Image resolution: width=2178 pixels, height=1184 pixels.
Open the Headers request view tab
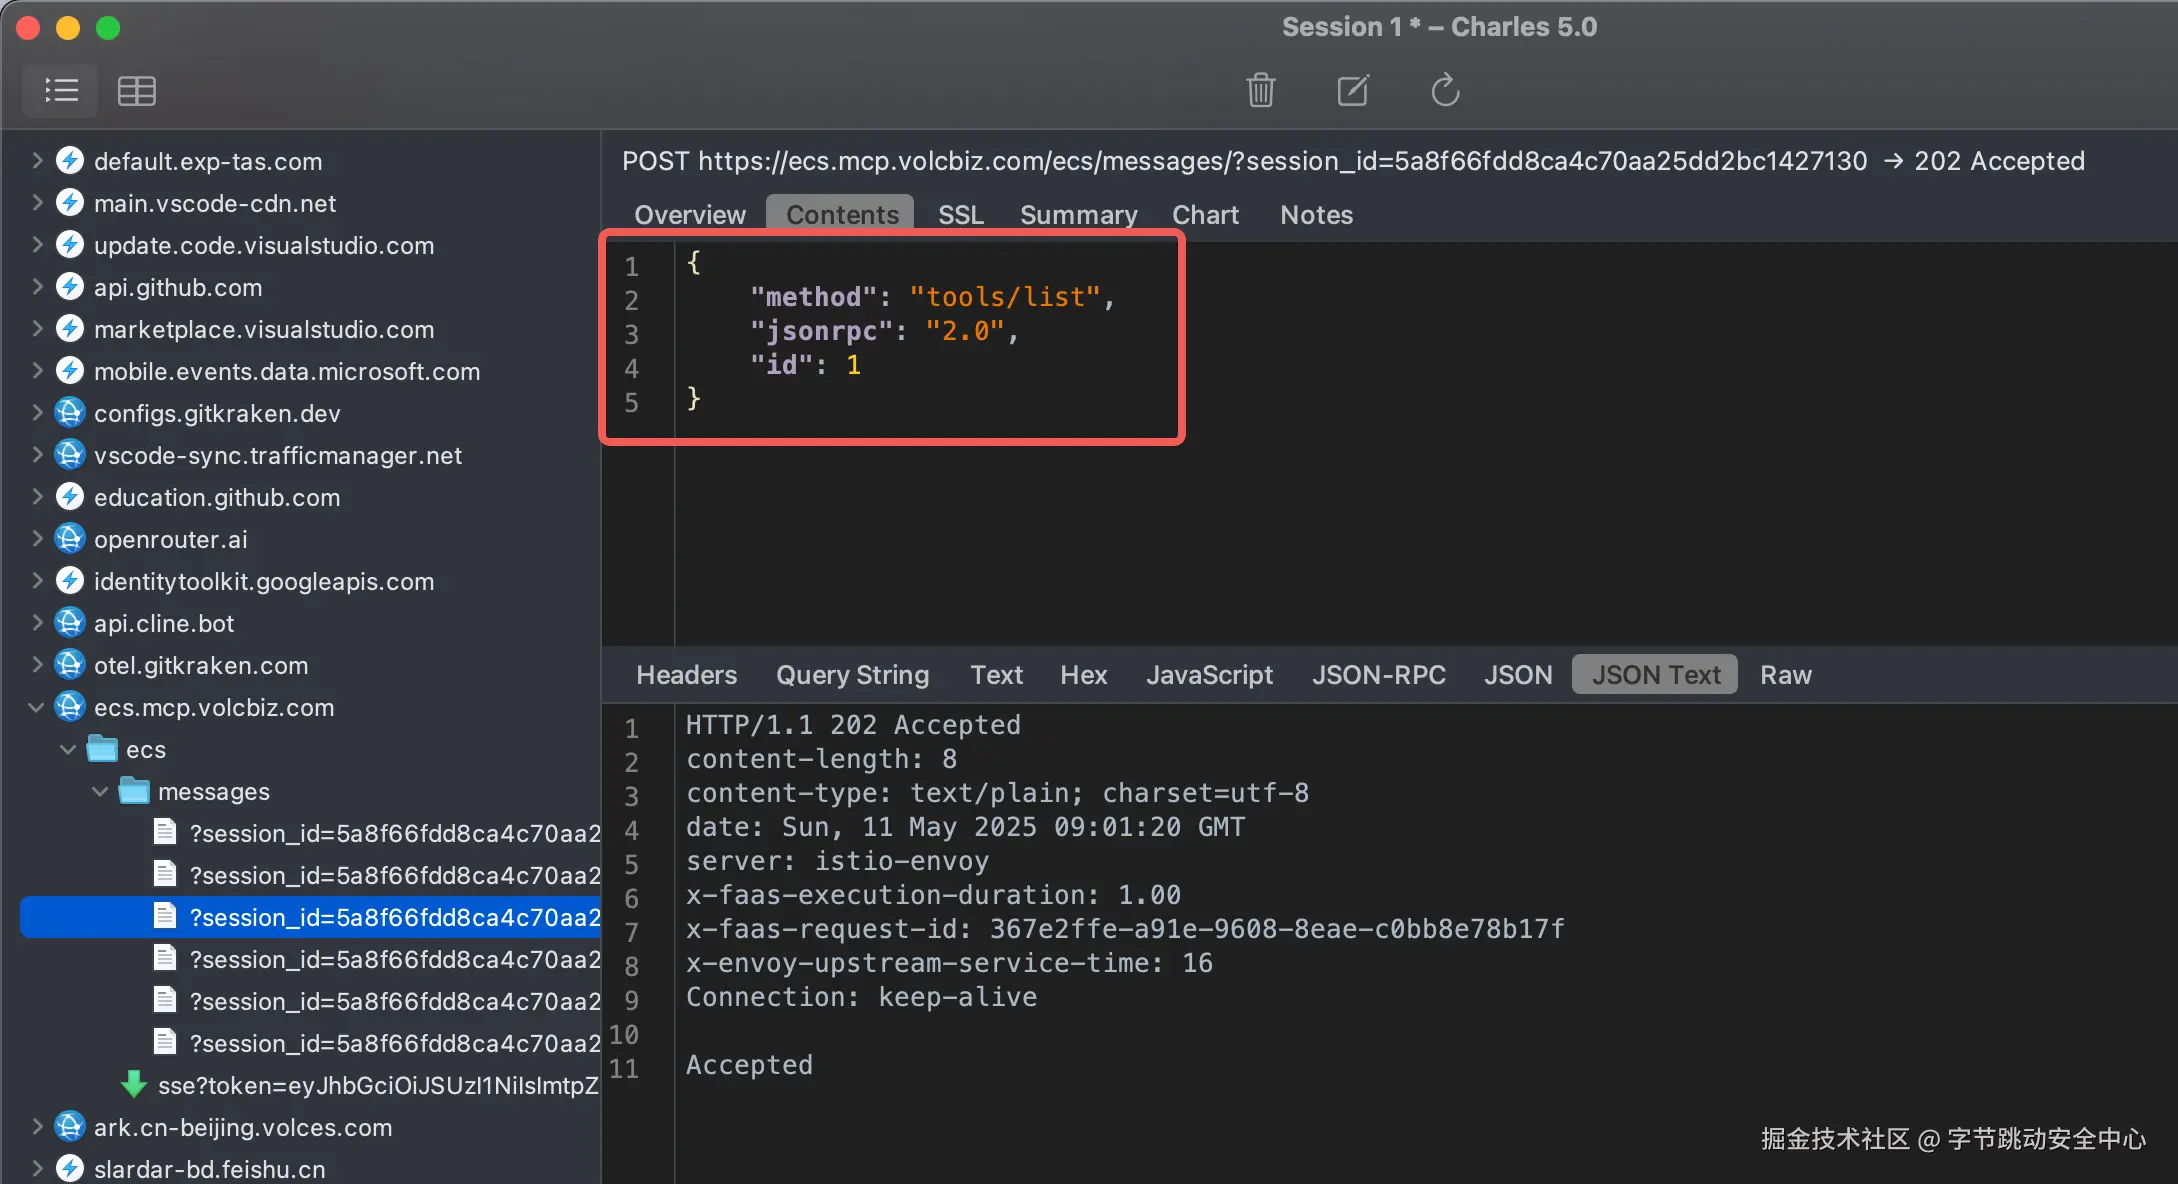click(x=686, y=674)
